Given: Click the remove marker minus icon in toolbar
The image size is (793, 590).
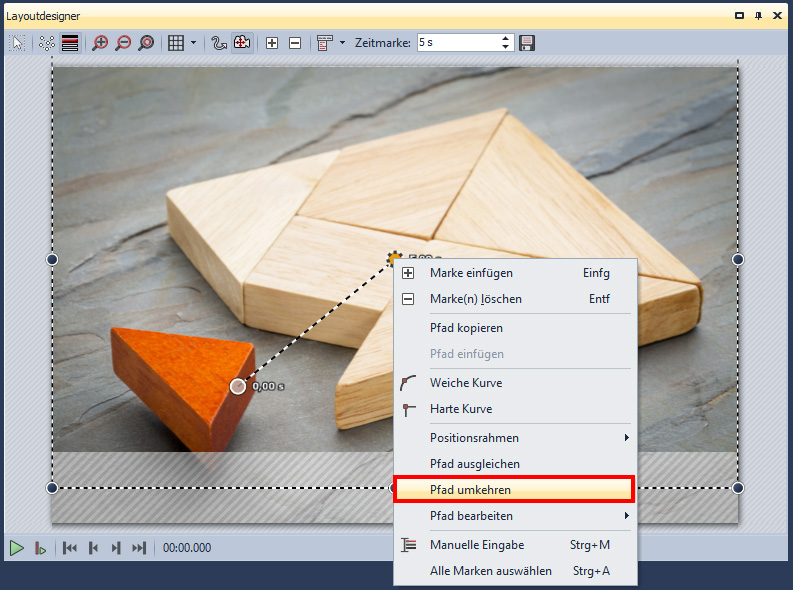Looking at the screenshot, I should click(294, 43).
